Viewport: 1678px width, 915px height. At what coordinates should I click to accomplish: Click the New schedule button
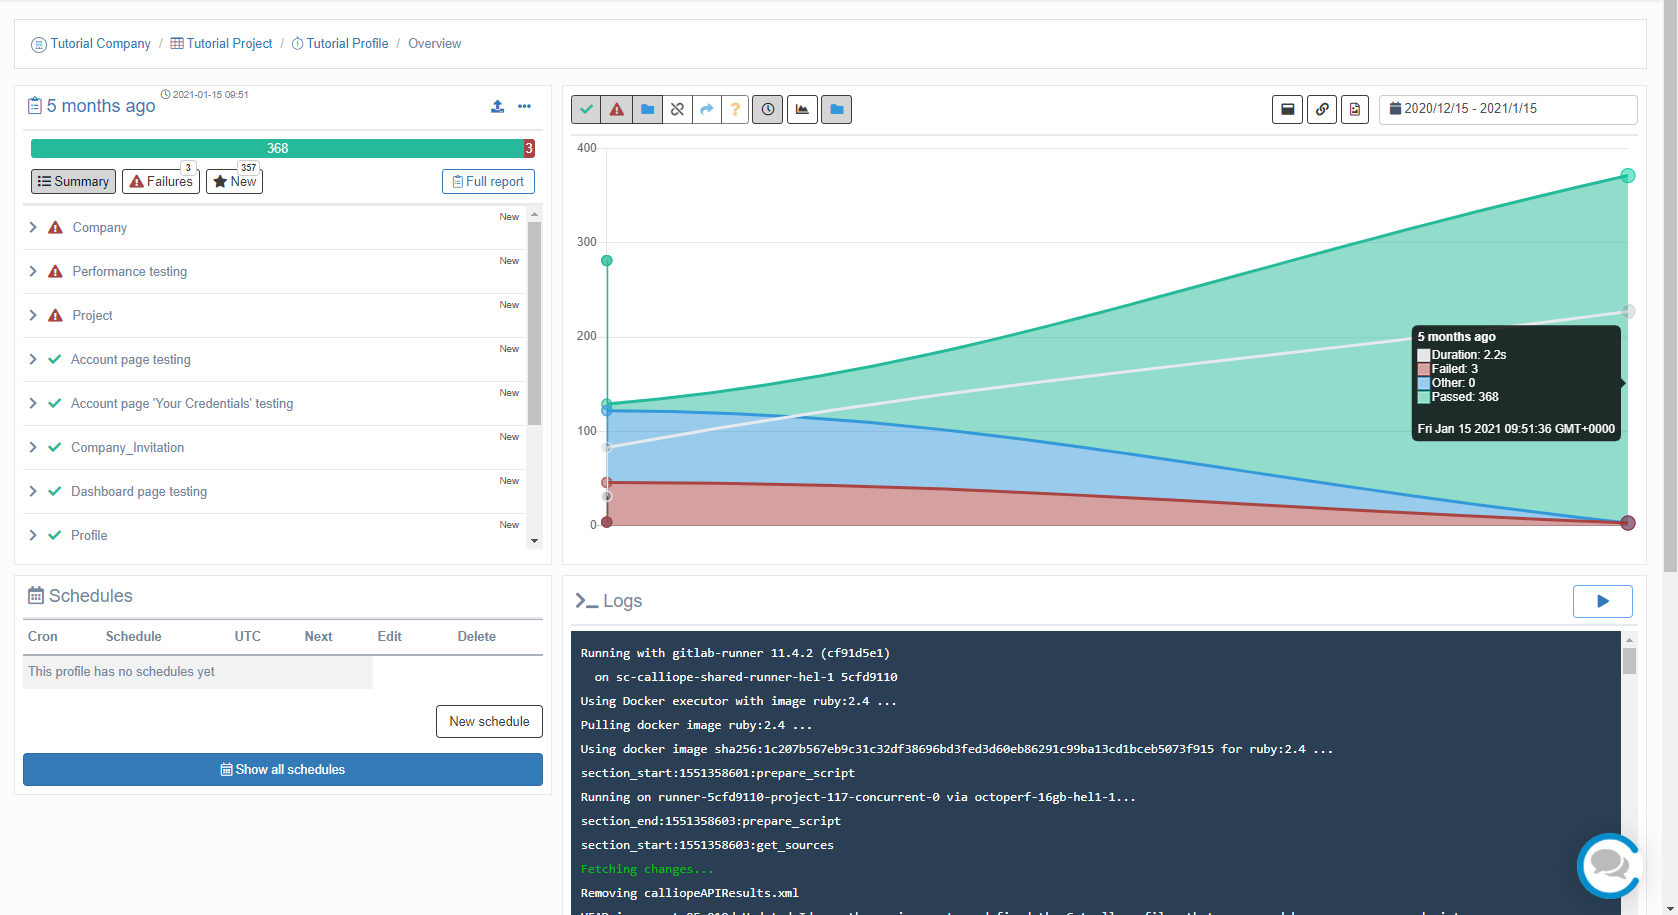coord(489,721)
